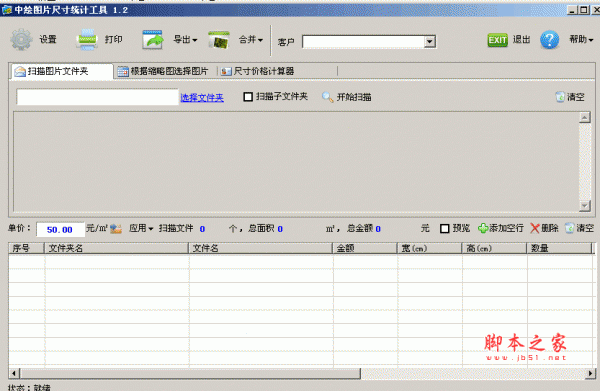The image size is (600, 391).
Task: Click the 文件名 column header
Action: [x=261, y=248]
